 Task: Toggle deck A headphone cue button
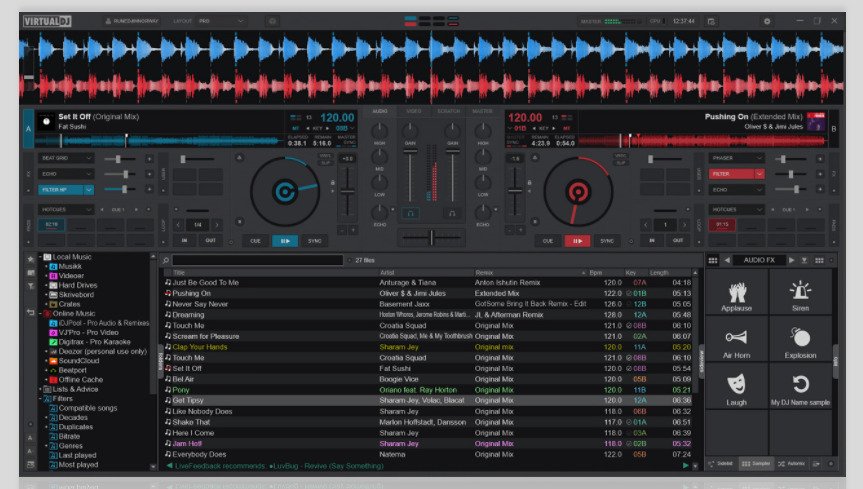pyautogui.click(x=411, y=213)
